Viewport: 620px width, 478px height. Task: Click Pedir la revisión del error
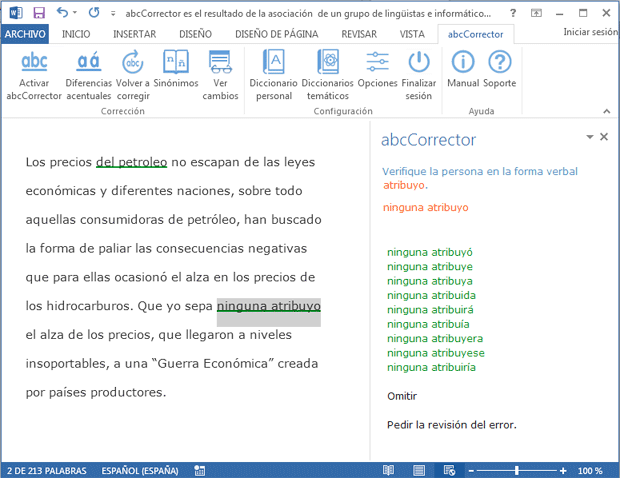pos(452,425)
